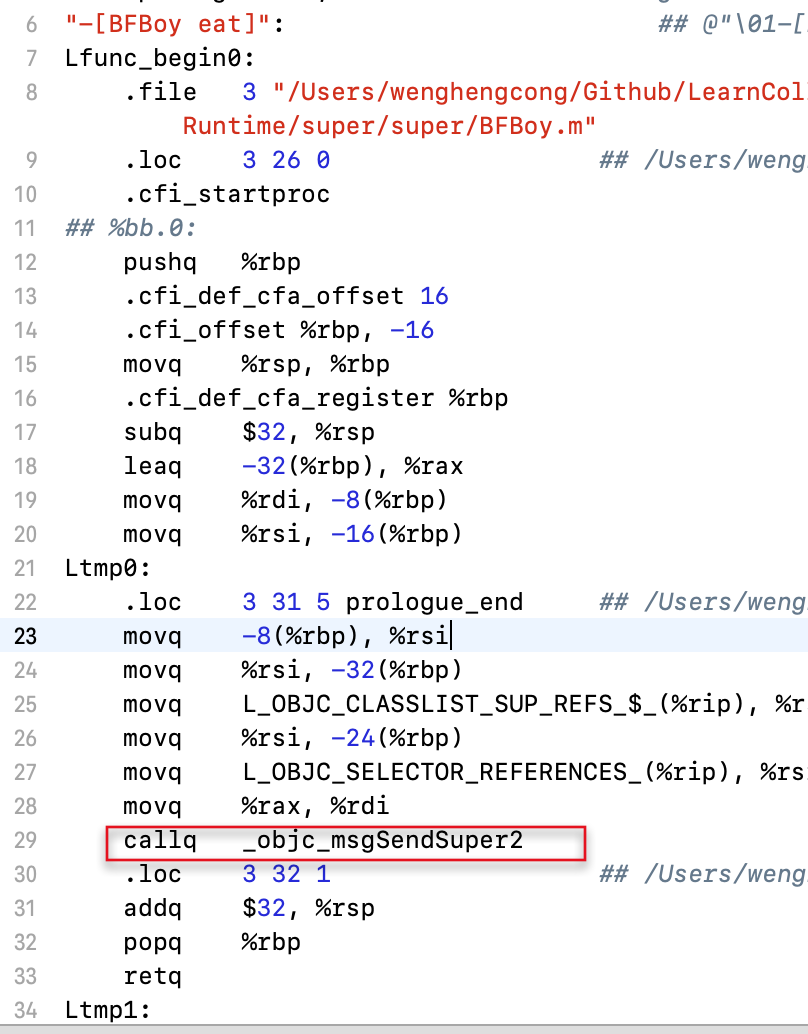Click the movq %rsi, -32(%rbp) instruction

293,670
